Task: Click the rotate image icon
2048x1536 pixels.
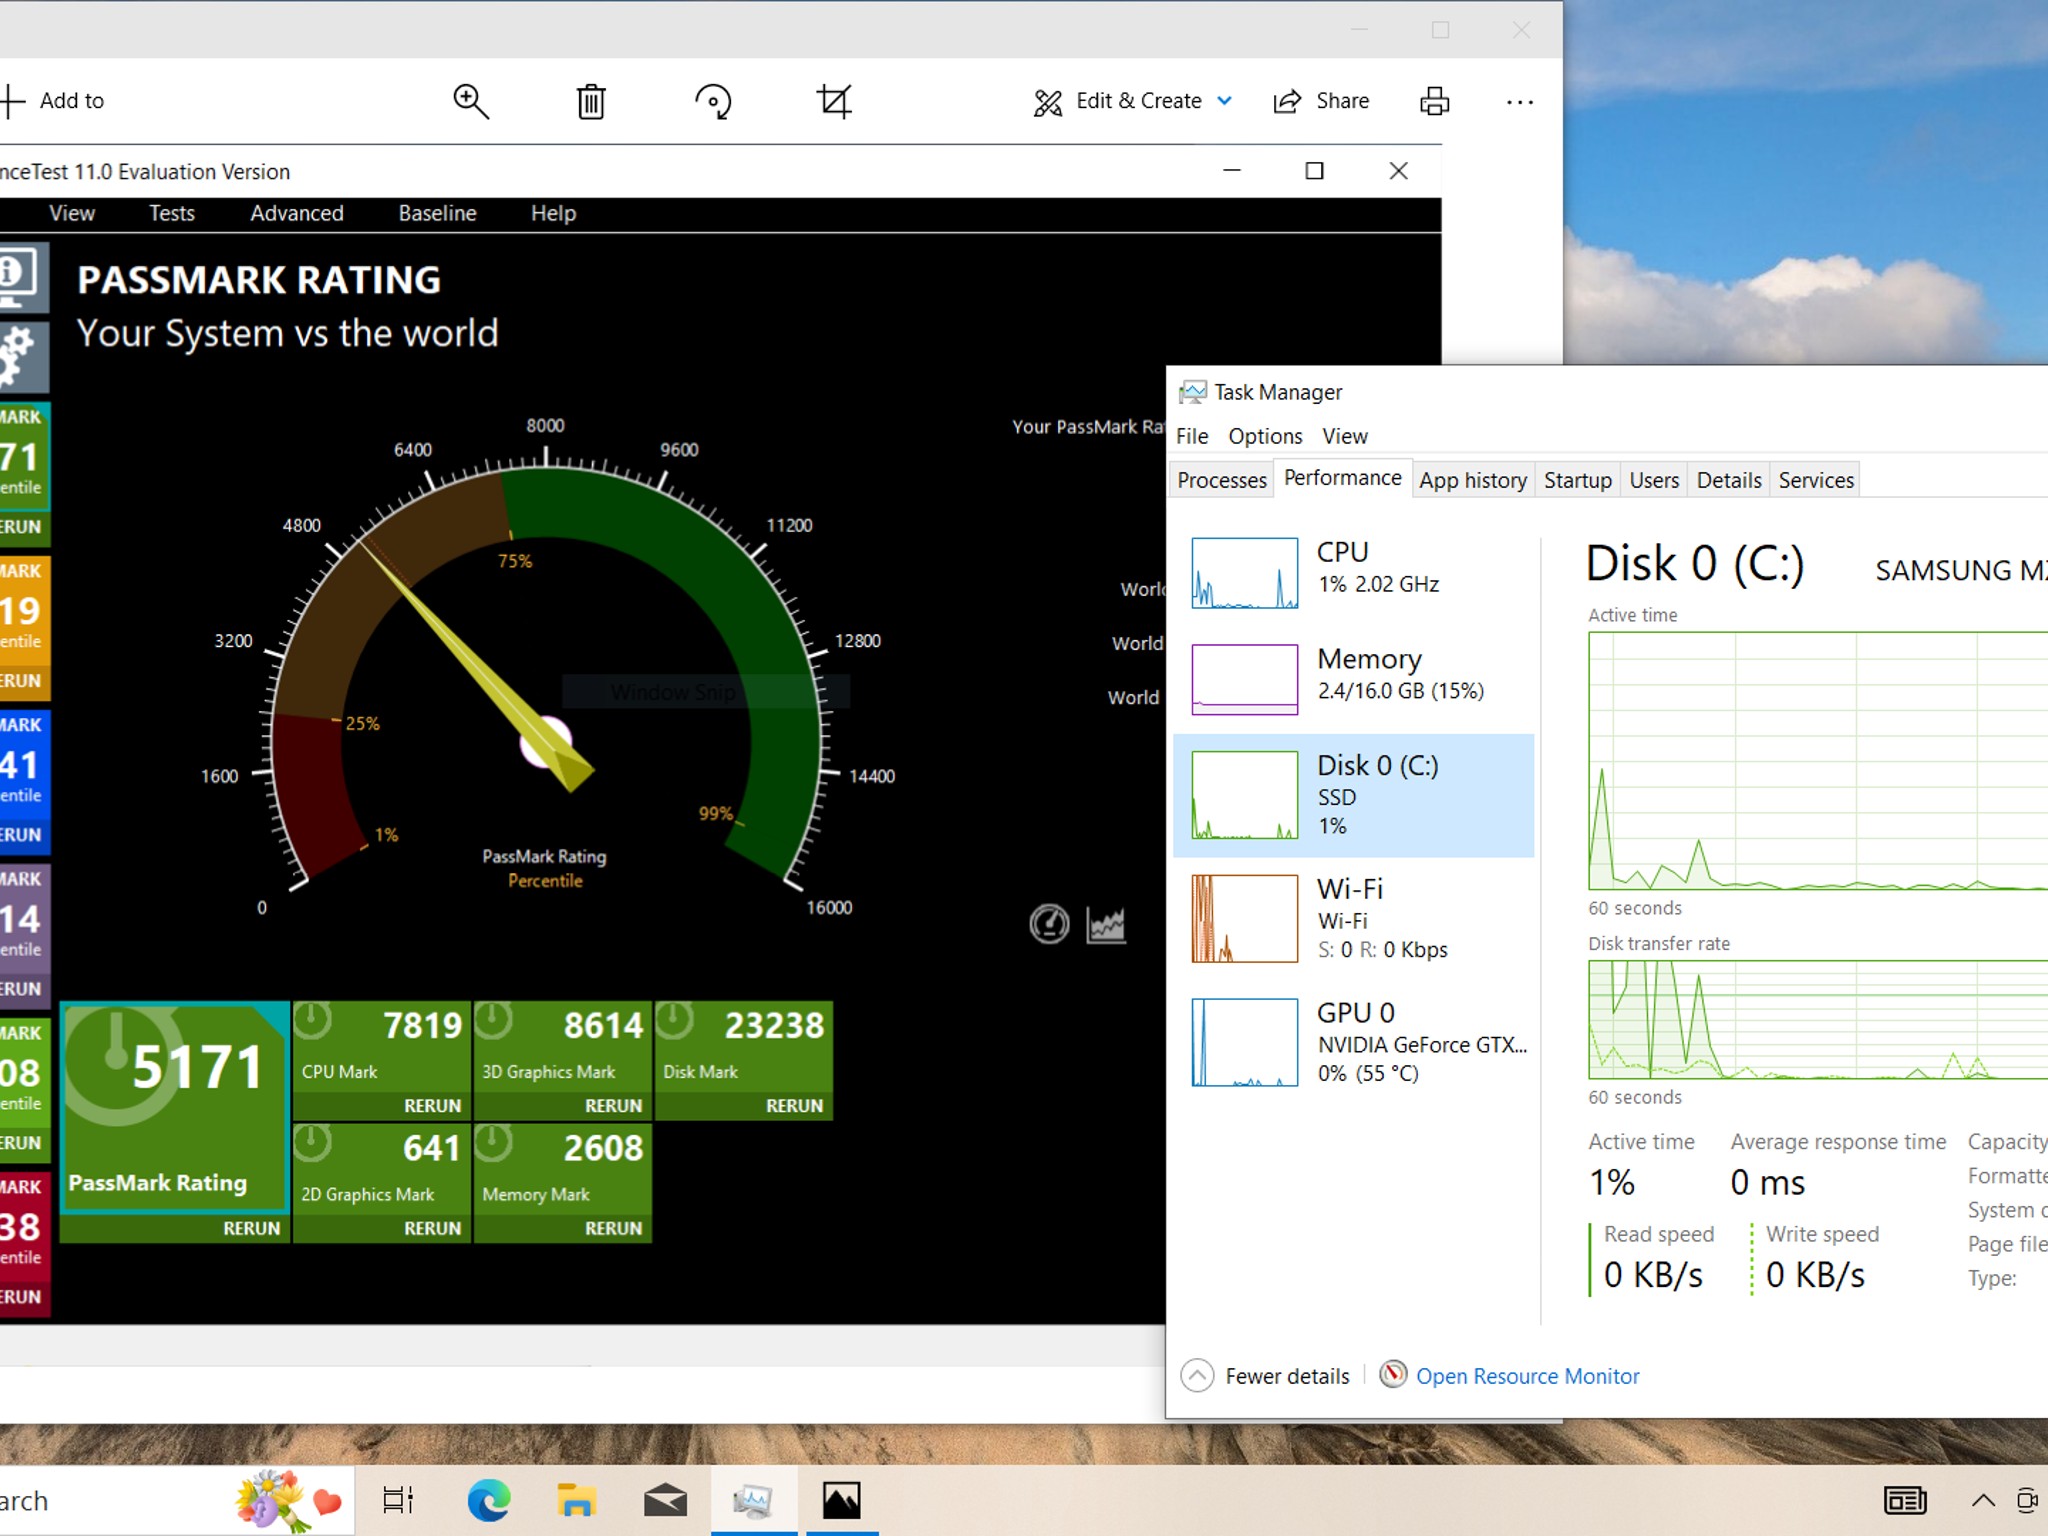Action: pyautogui.click(x=713, y=101)
